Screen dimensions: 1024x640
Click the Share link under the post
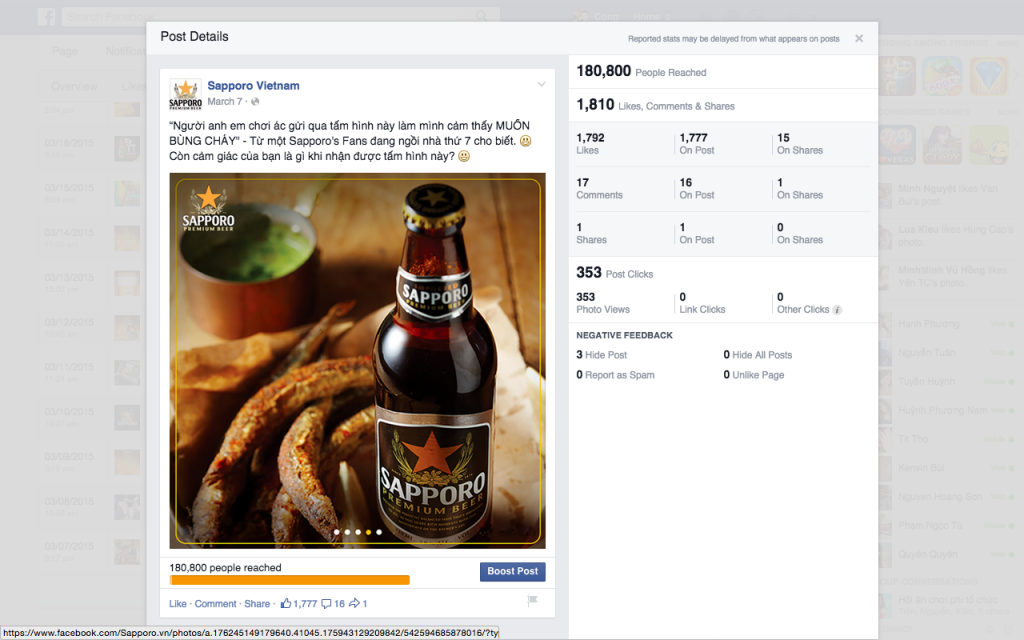257,603
